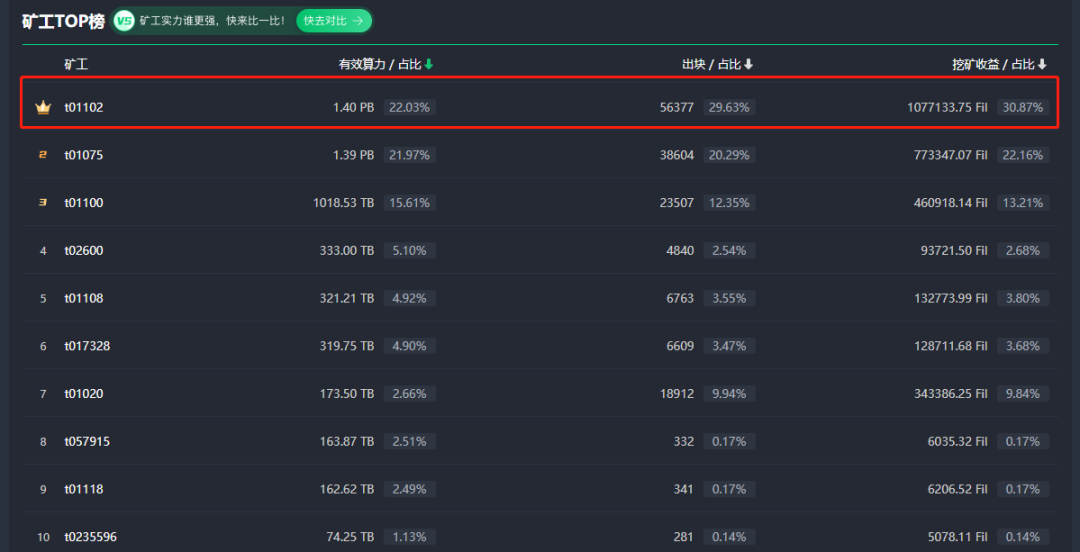Click the rank number 10
The image size is (1080, 552).
point(43,538)
